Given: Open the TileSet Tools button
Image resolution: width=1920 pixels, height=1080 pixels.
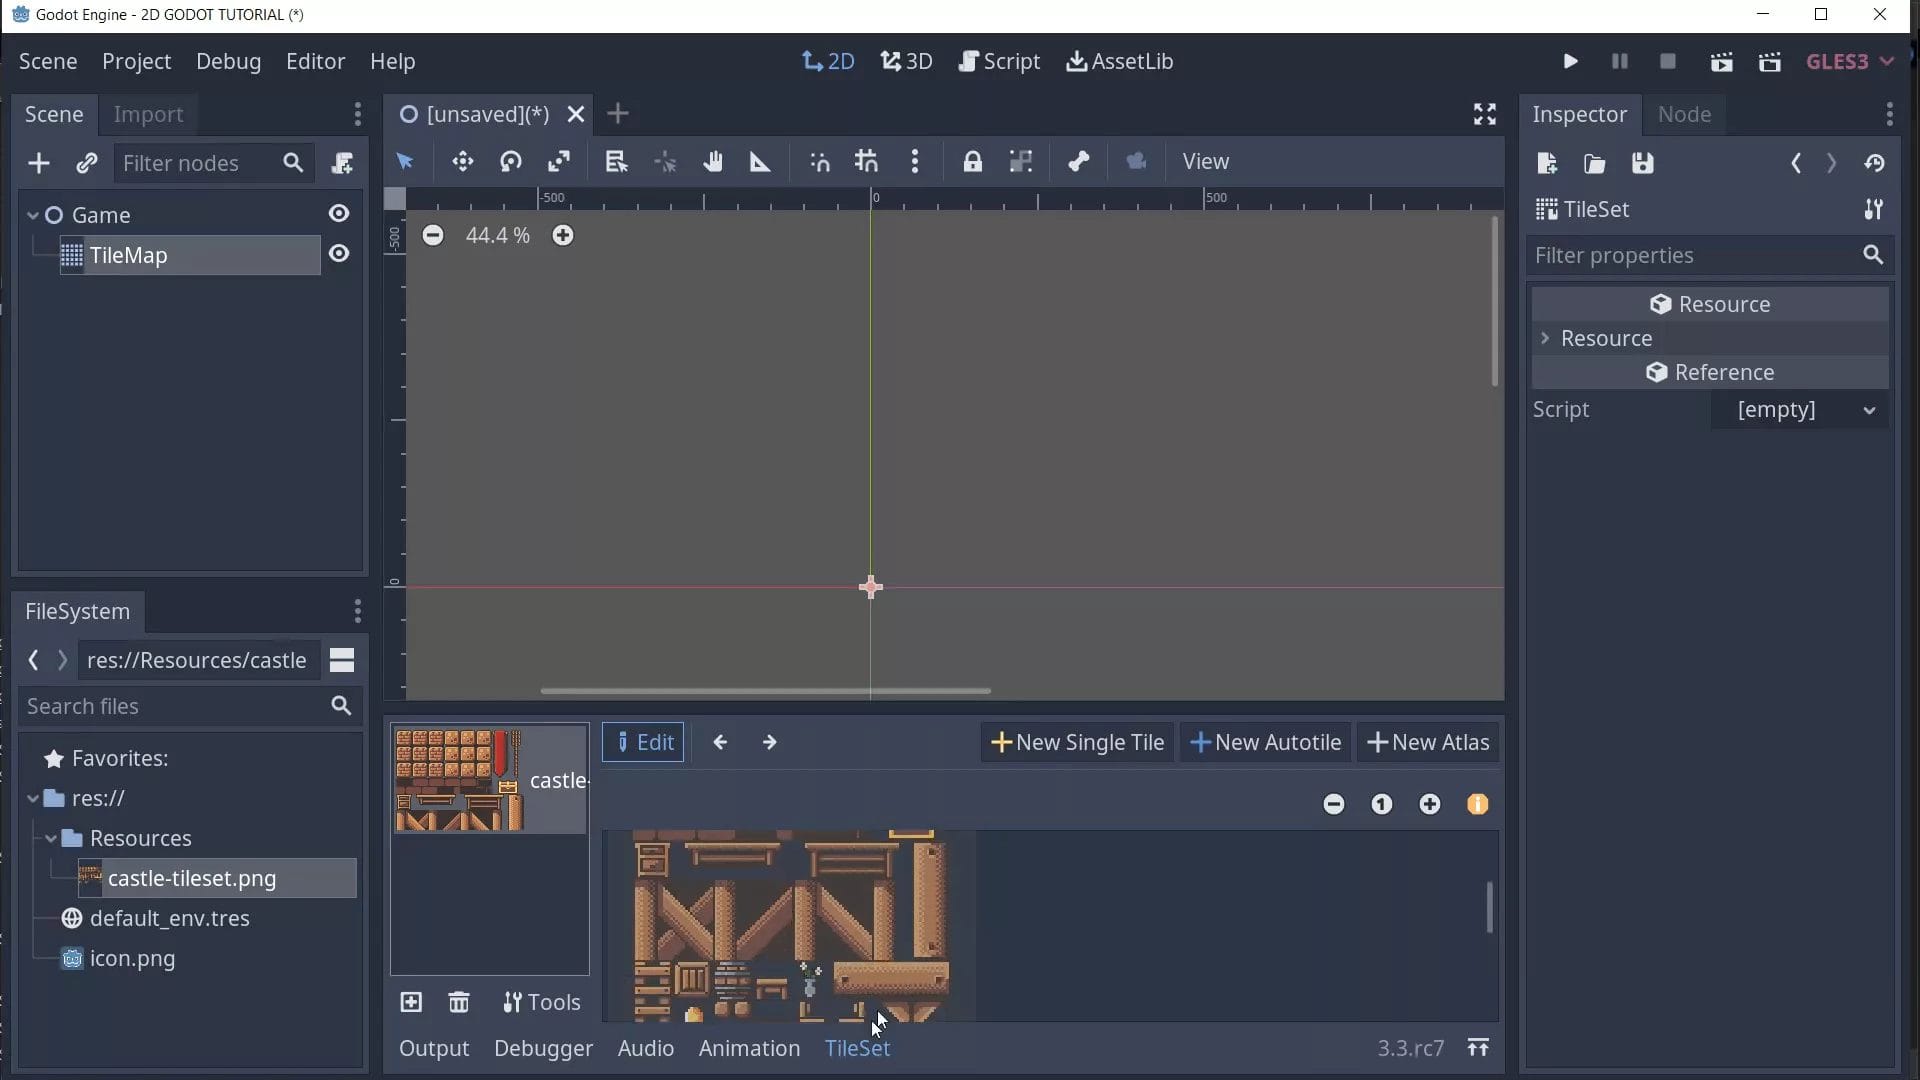Looking at the screenshot, I should 541,1002.
